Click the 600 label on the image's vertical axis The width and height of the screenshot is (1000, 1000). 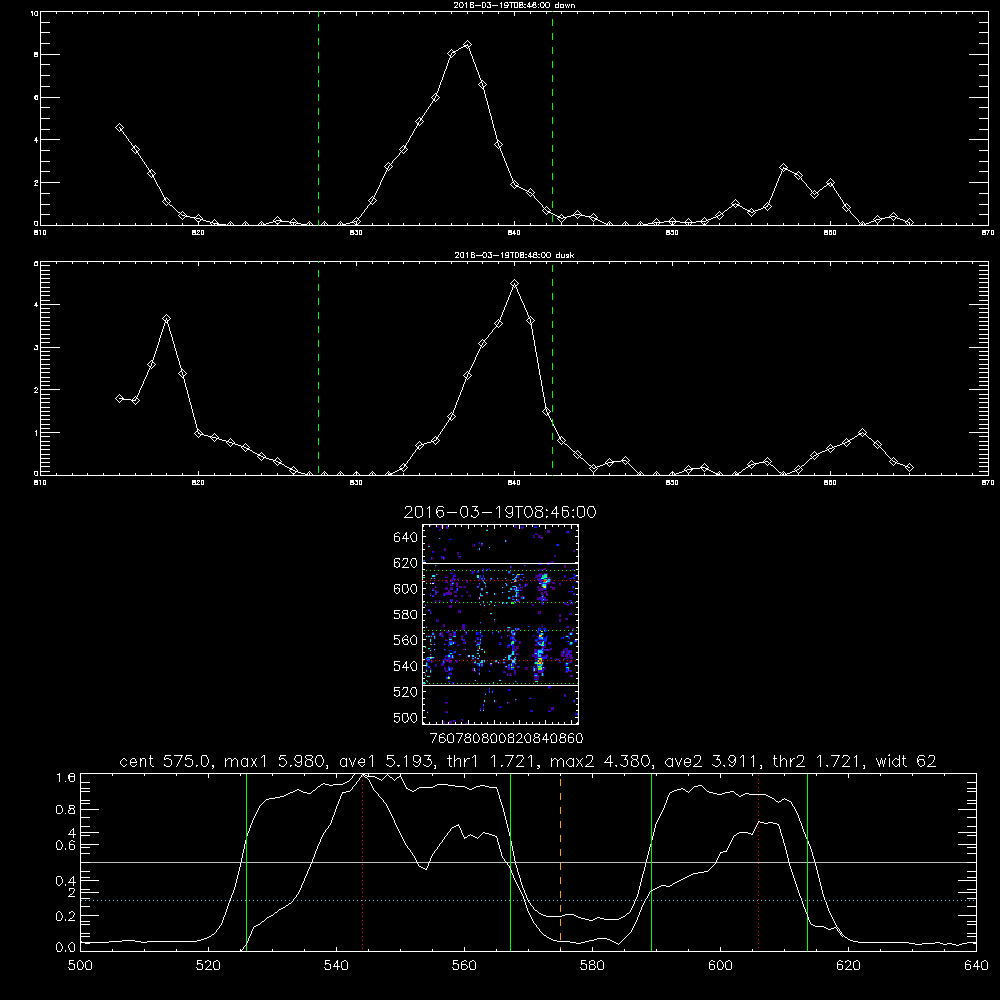click(x=406, y=589)
